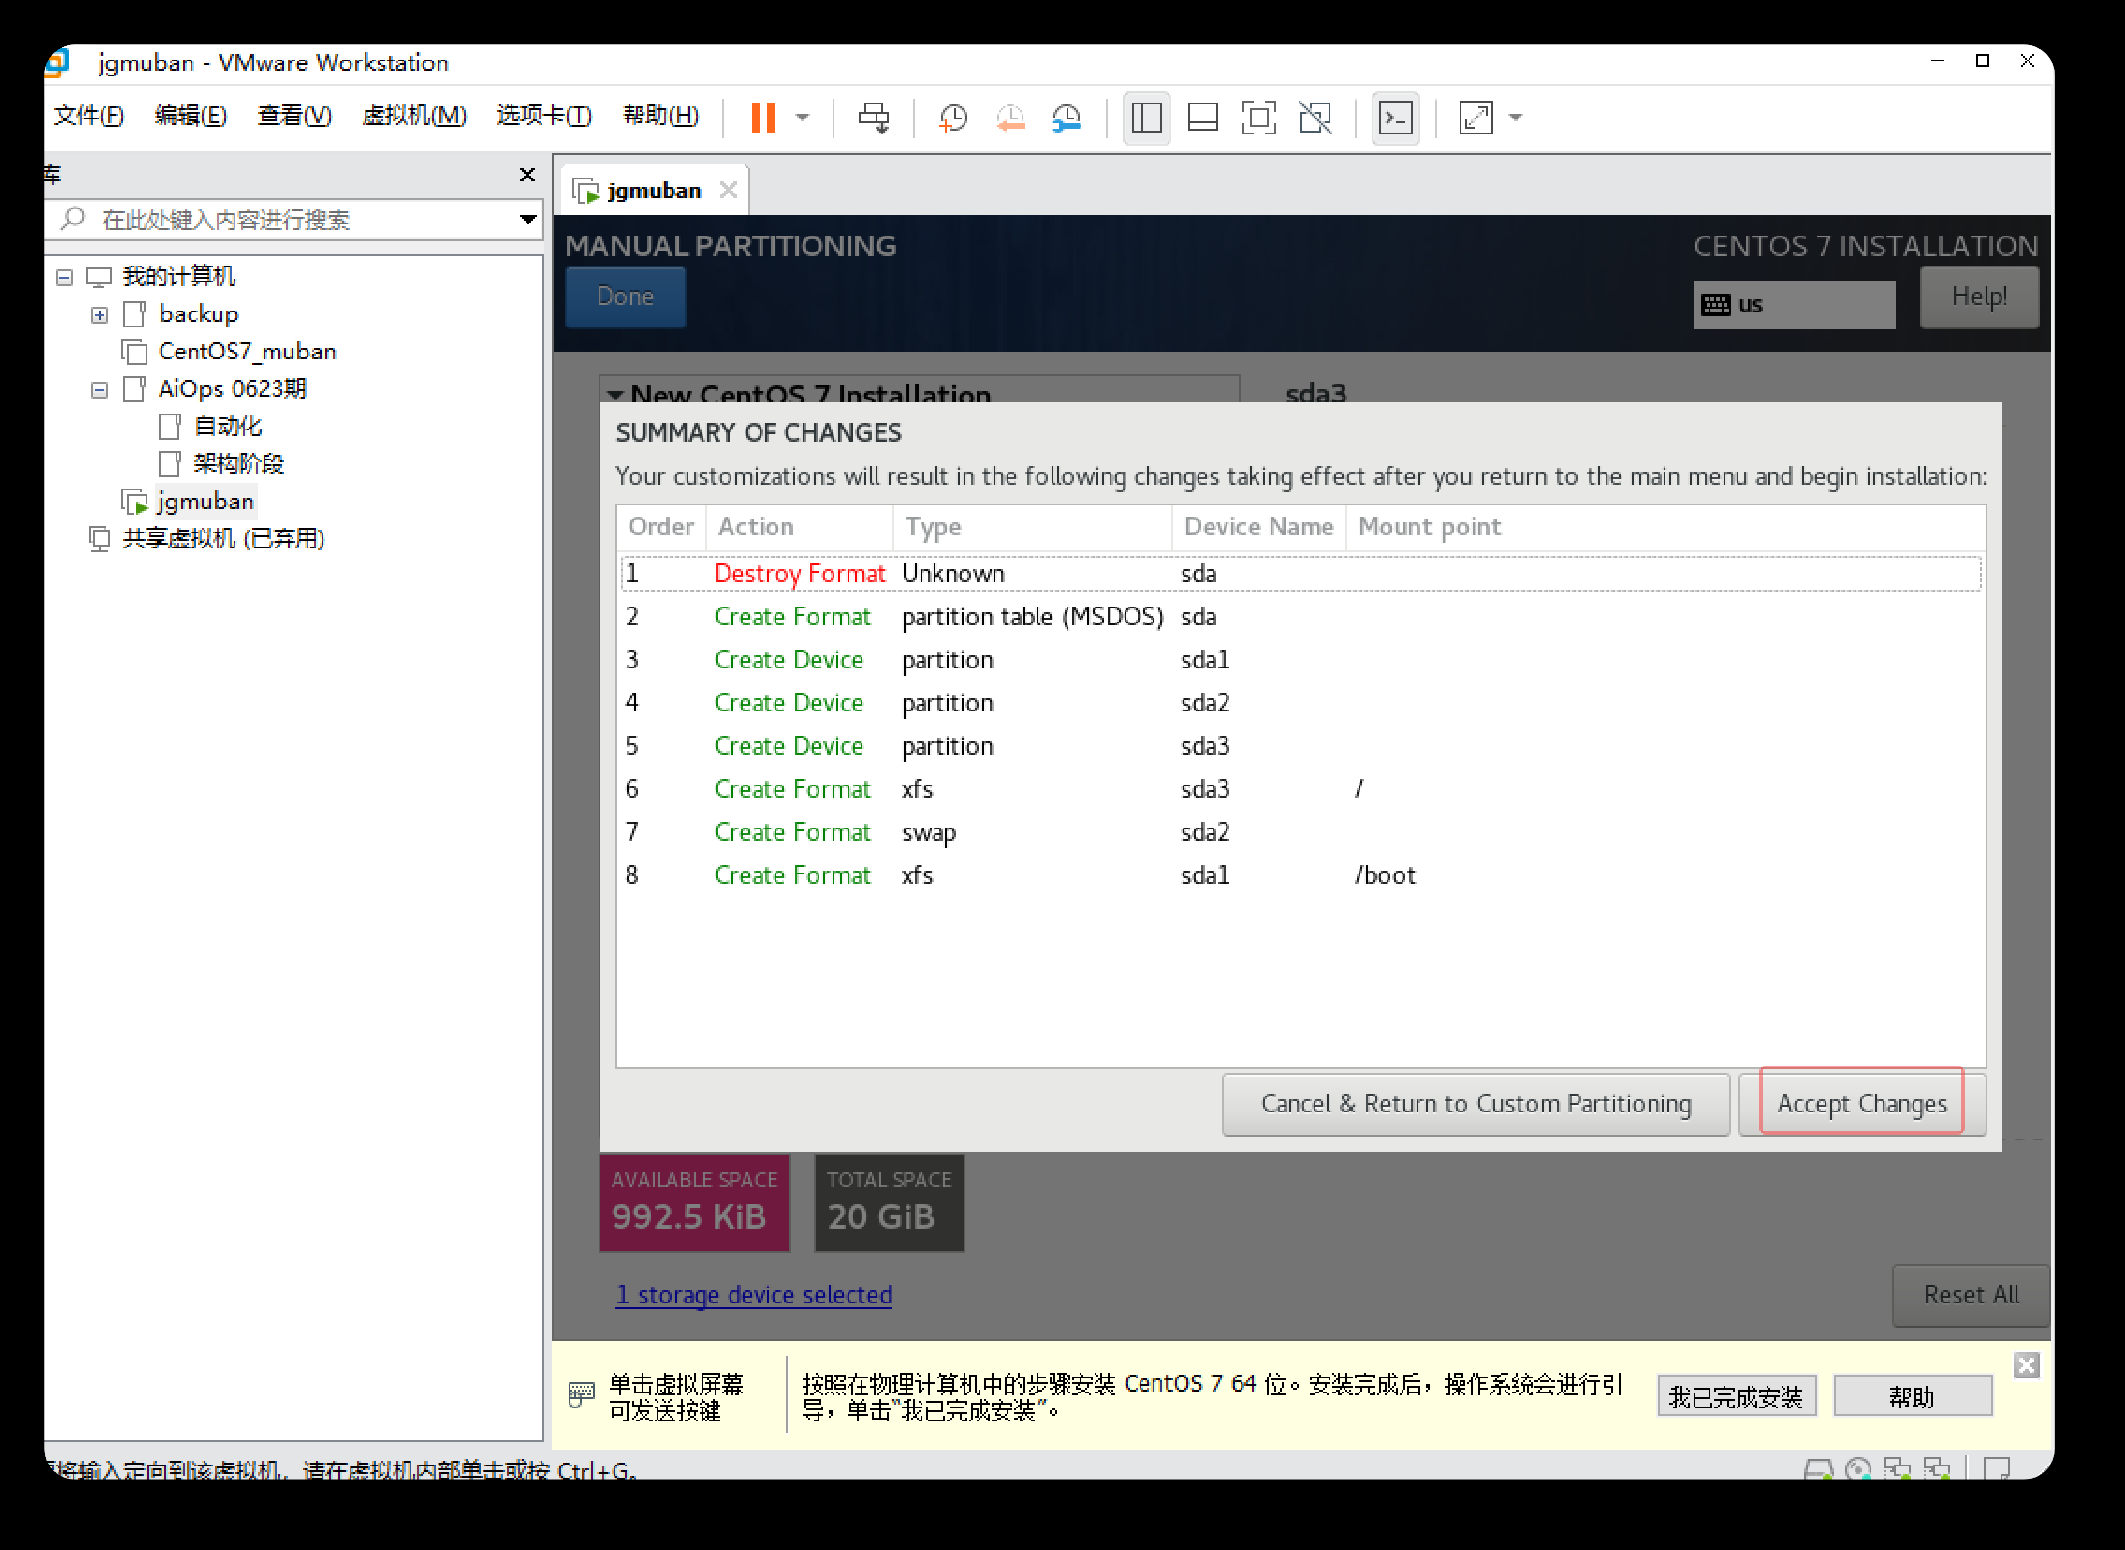Screen dimensions: 2125x1550
Task: Click the AVAILABLE SPACE 992.5 KiB box
Action: click(x=694, y=1203)
